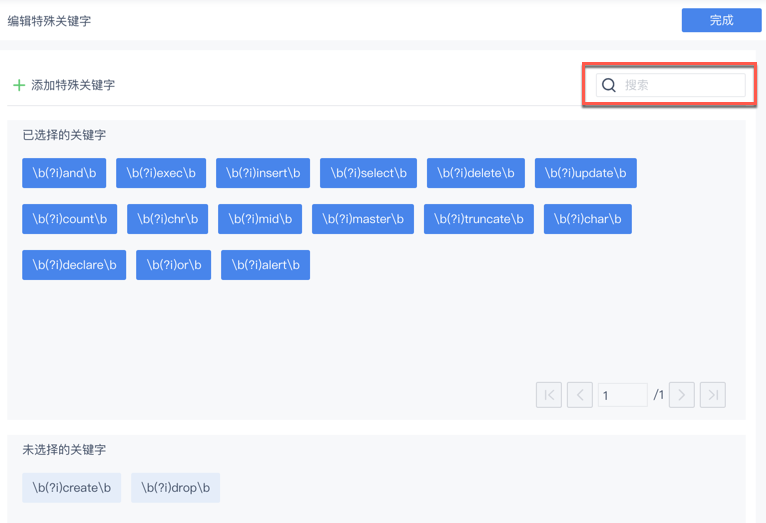
Task: Go to the next keyword page
Action: 682,395
